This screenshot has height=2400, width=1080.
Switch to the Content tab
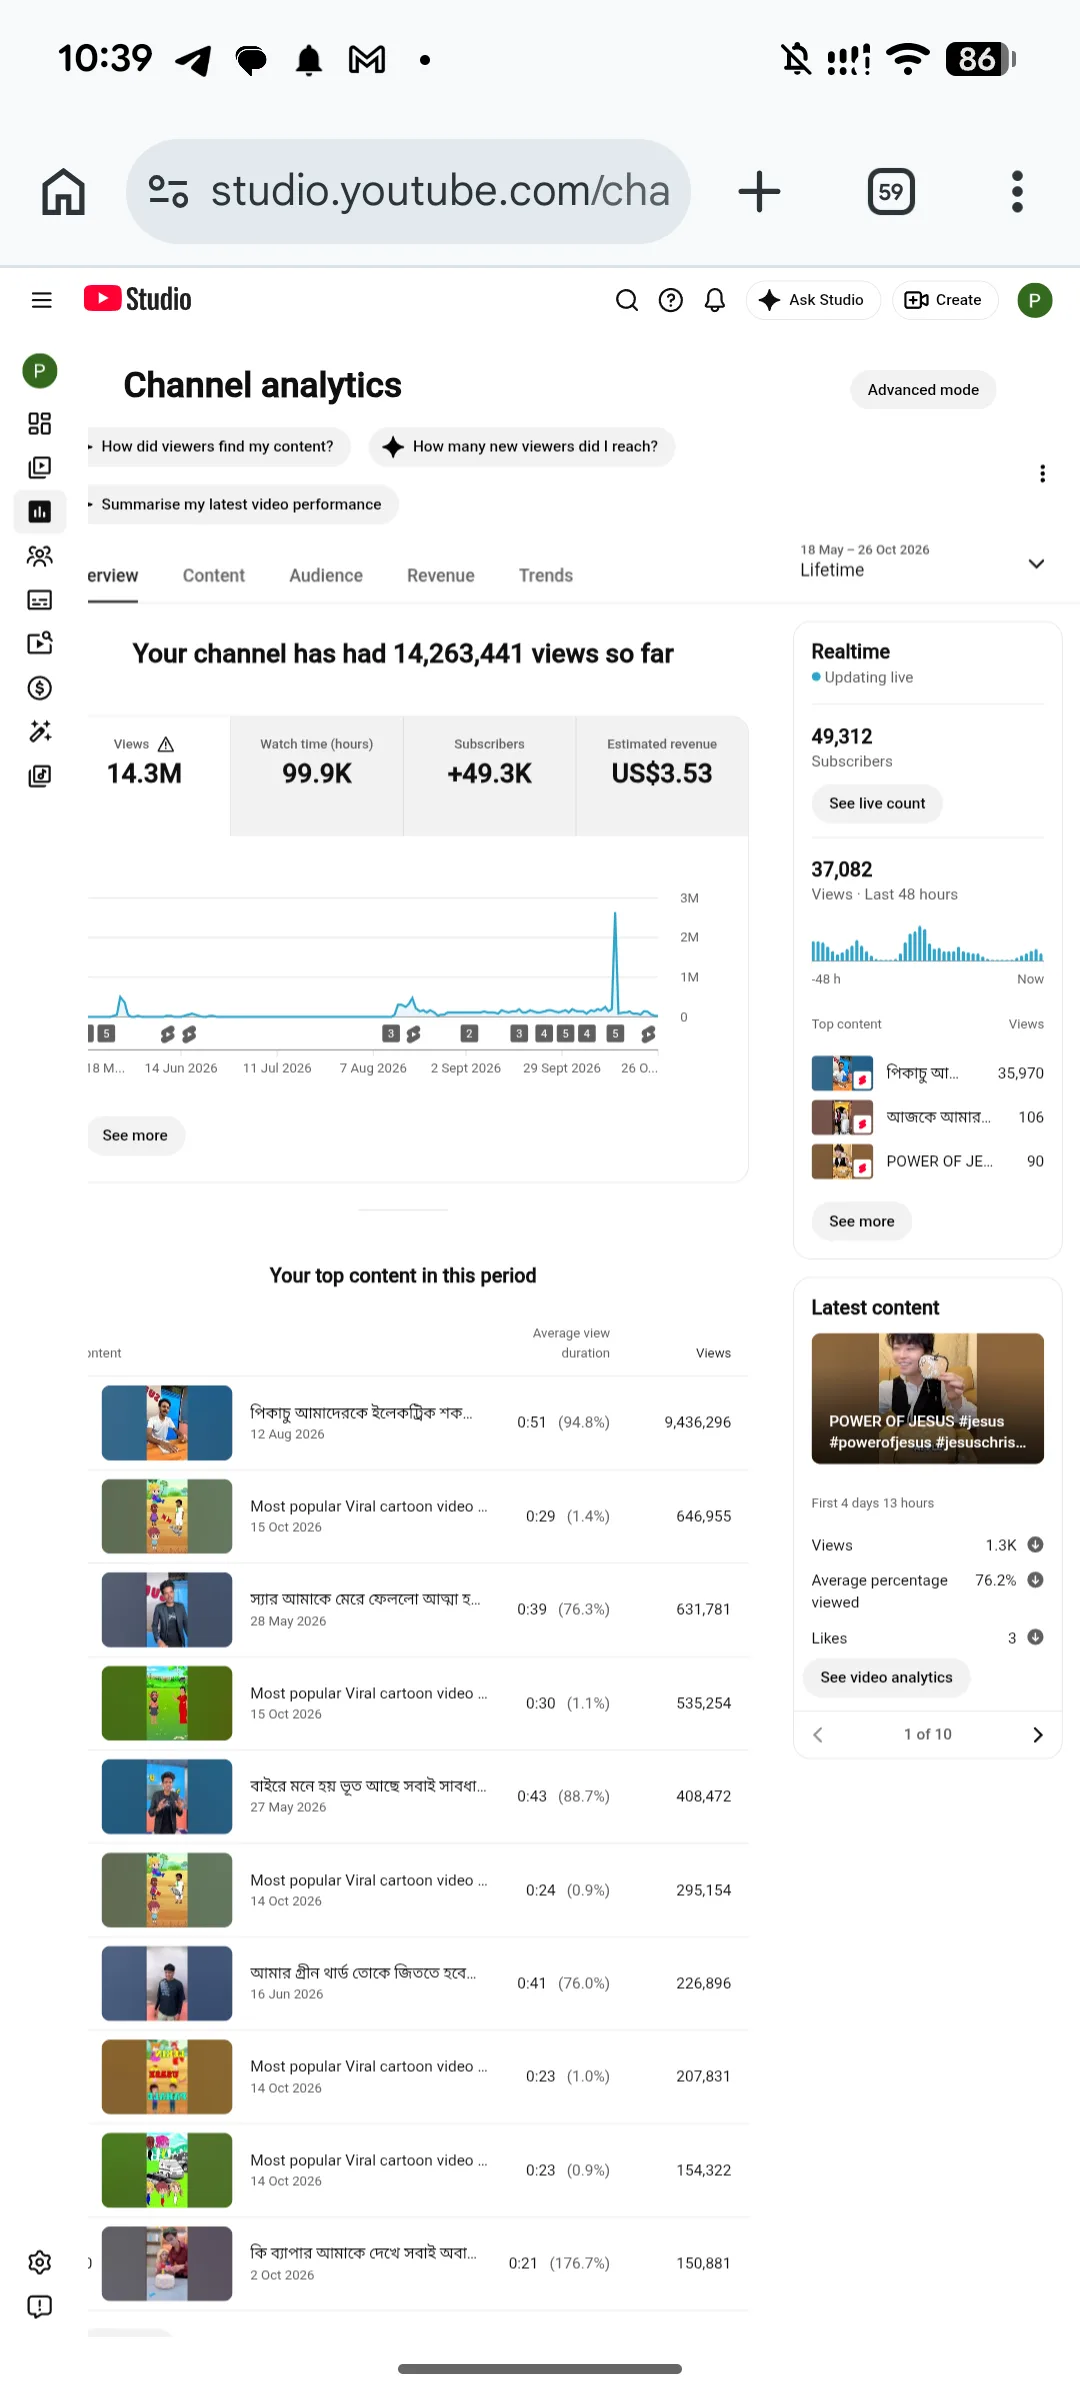(x=214, y=576)
